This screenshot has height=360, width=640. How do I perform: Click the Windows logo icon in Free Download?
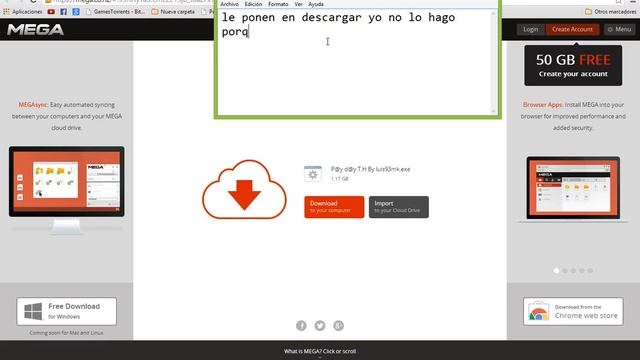coord(33,311)
